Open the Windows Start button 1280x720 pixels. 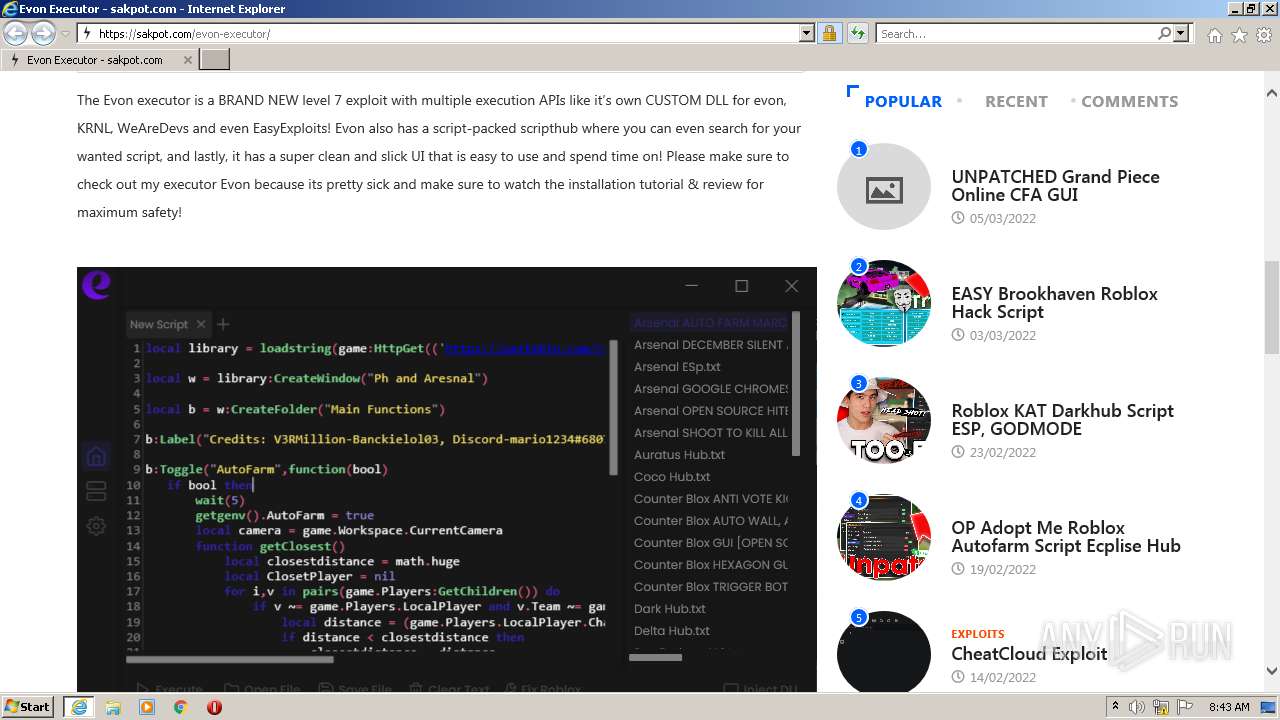(27, 707)
